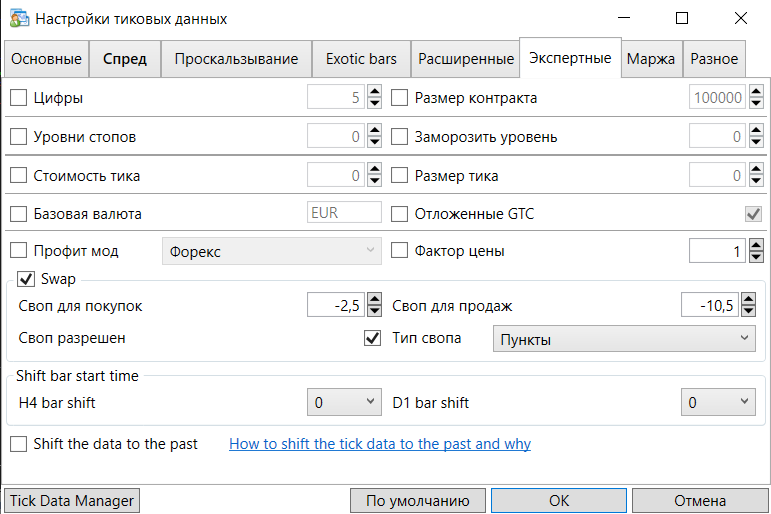Decrease Размер контракта with down arrow

pyautogui.click(x=756, y=103)
